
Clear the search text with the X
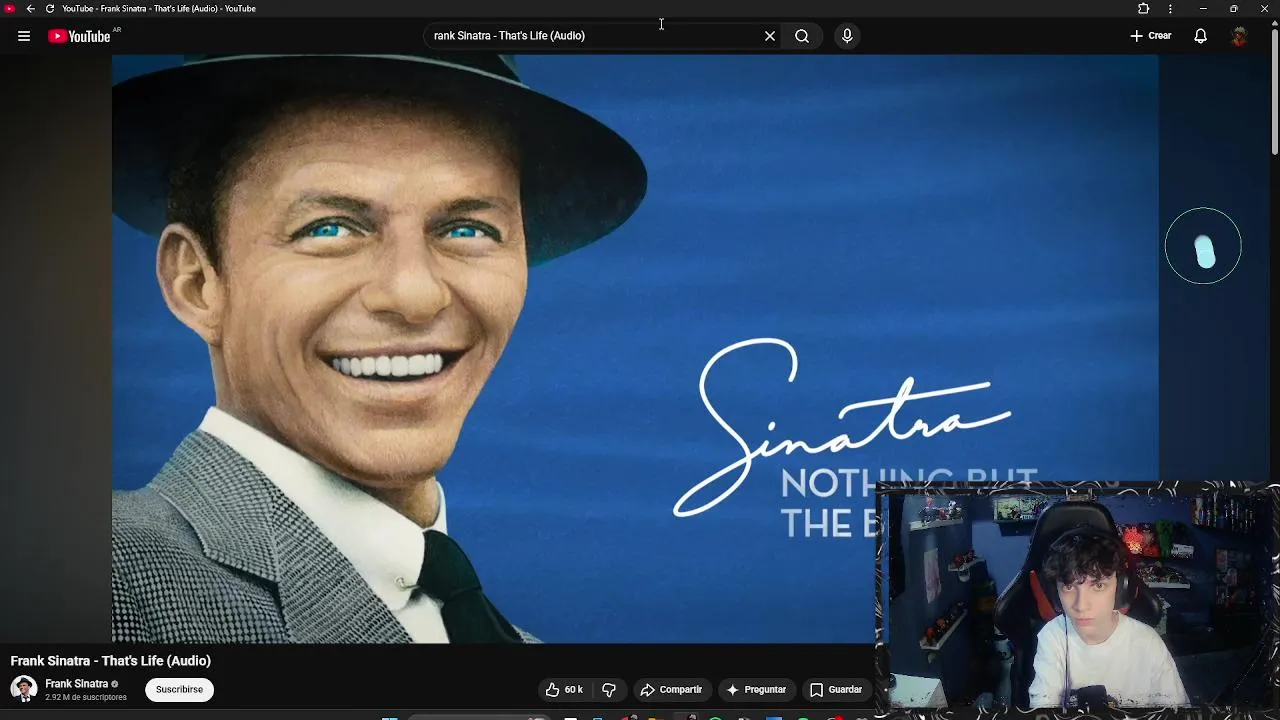click(770, 36)
